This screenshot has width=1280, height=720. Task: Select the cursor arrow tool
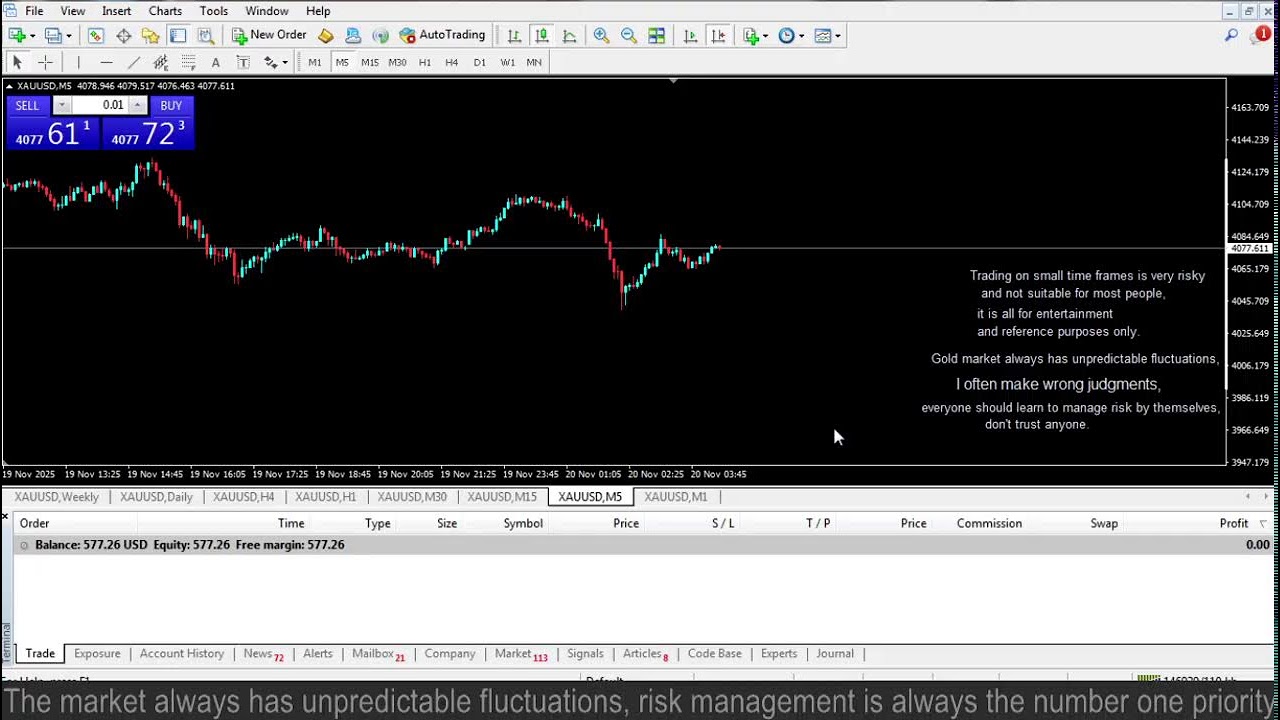click(x=17, y=62)
